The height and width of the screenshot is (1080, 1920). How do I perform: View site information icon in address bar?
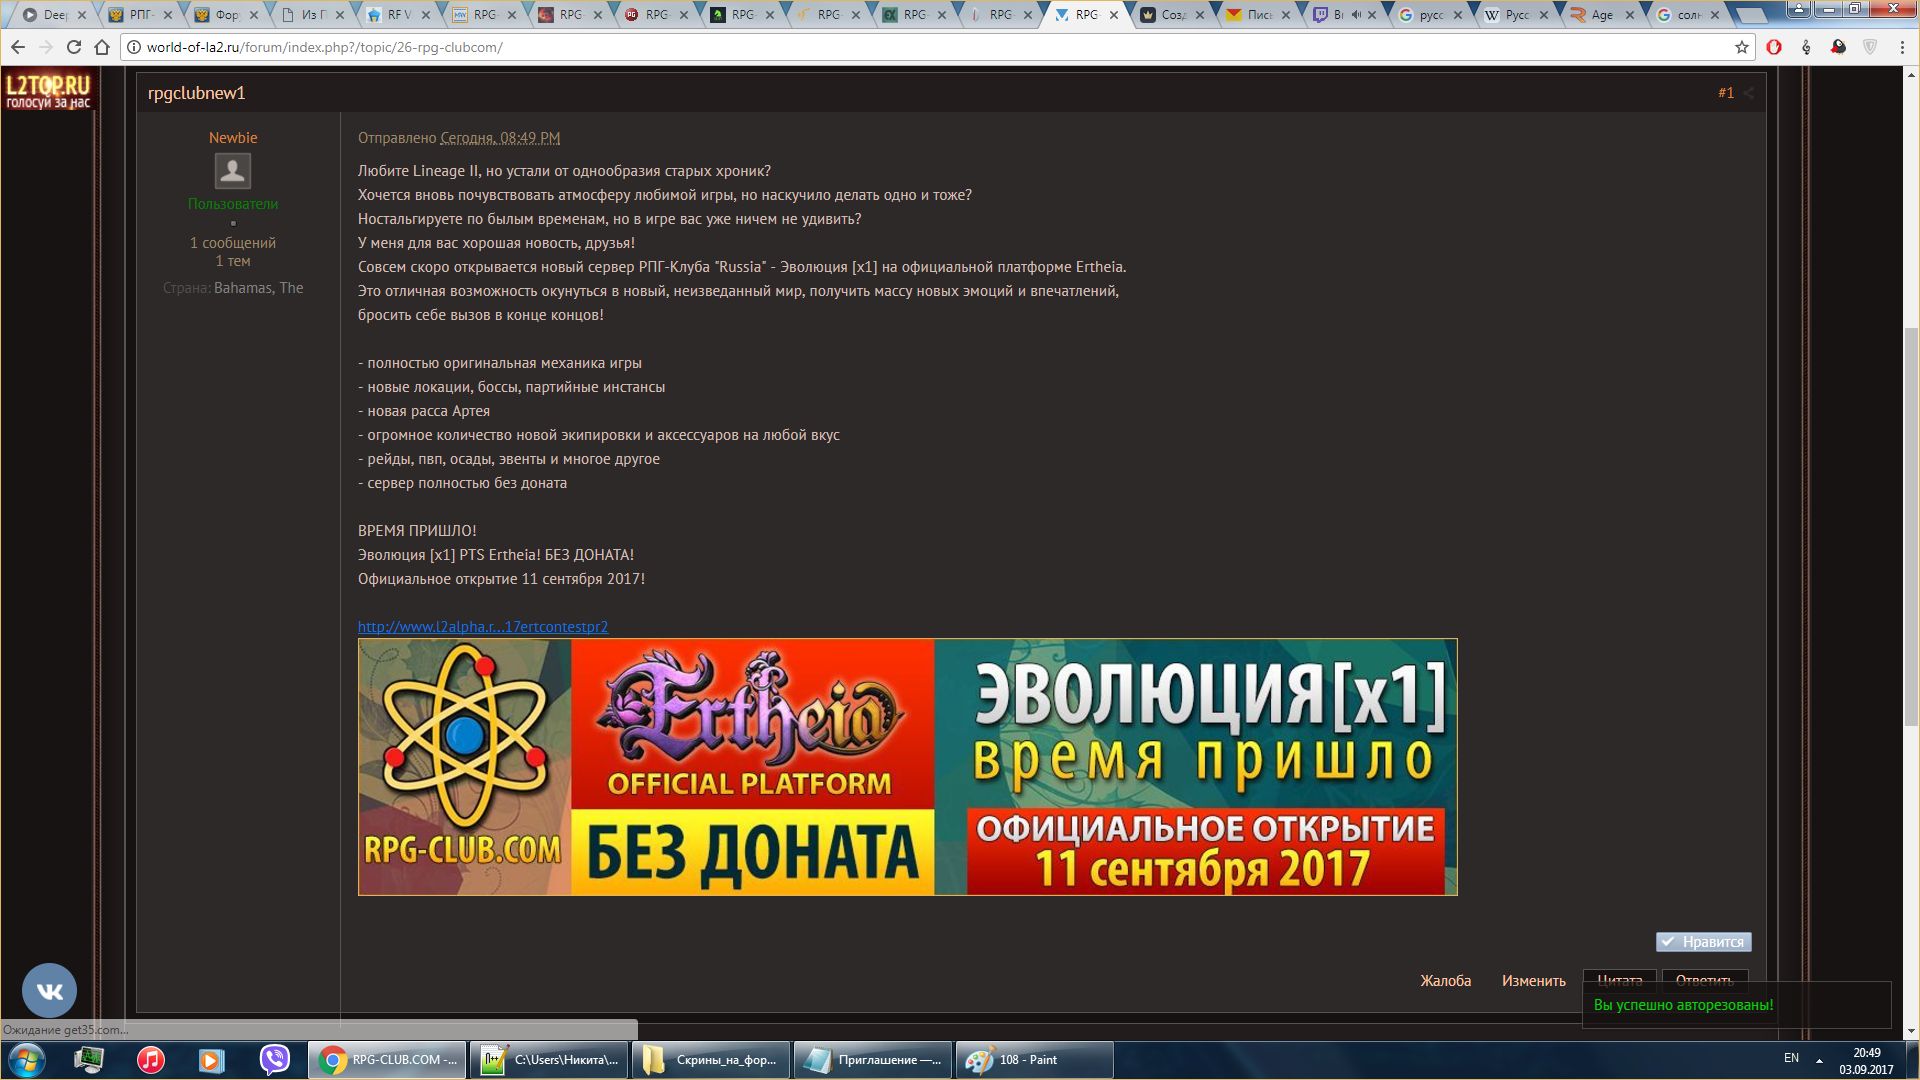coord(133,47)
